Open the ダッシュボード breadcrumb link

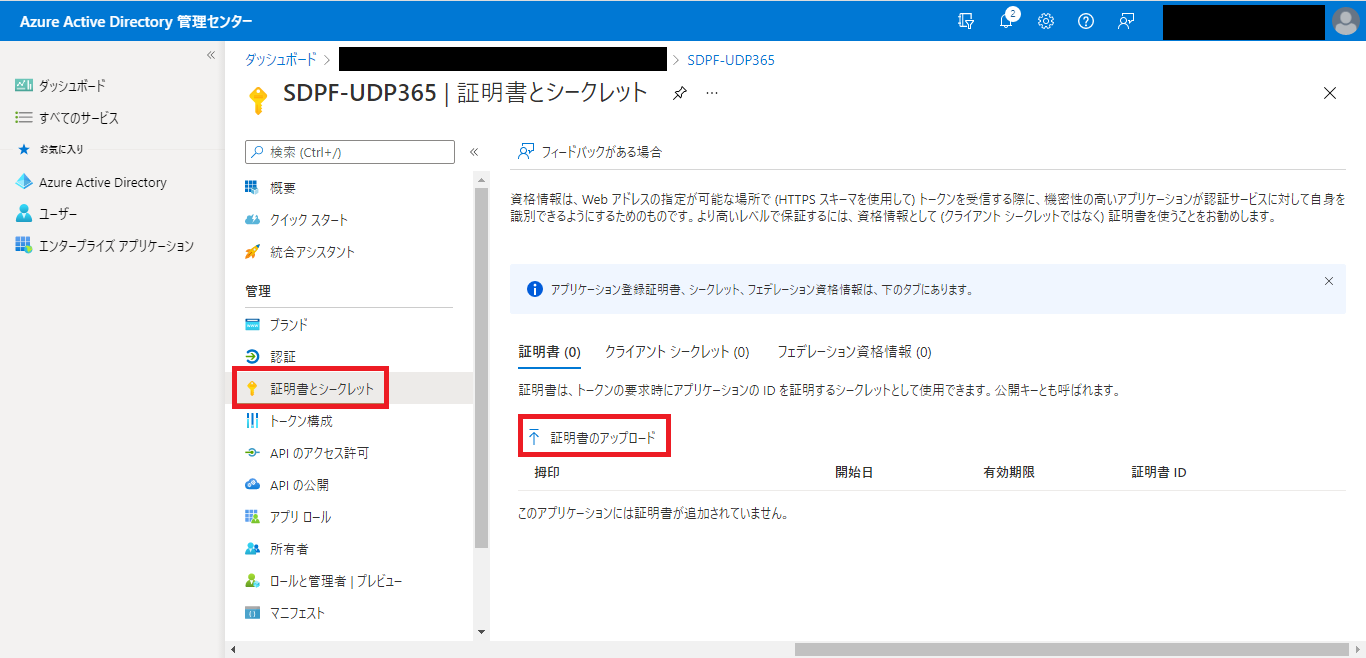tap(280, 60)
